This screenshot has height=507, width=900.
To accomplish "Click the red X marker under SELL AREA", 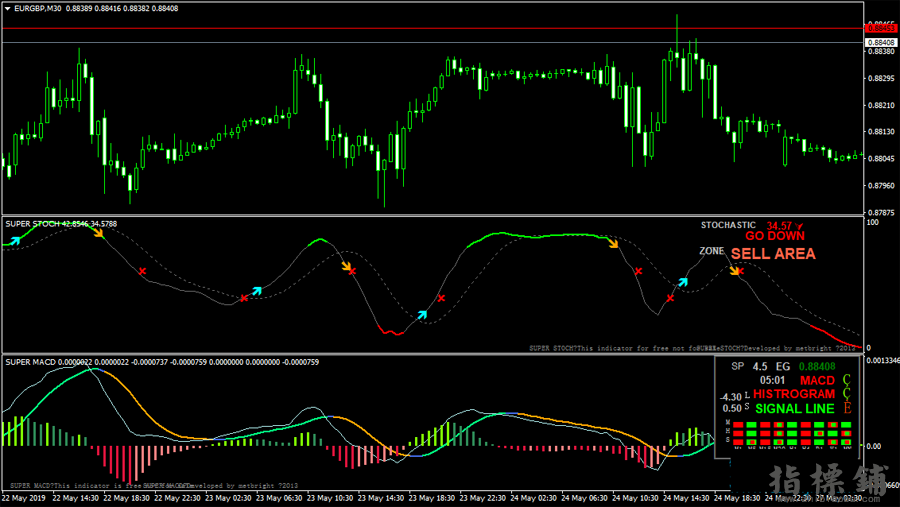I will [740, 271].
